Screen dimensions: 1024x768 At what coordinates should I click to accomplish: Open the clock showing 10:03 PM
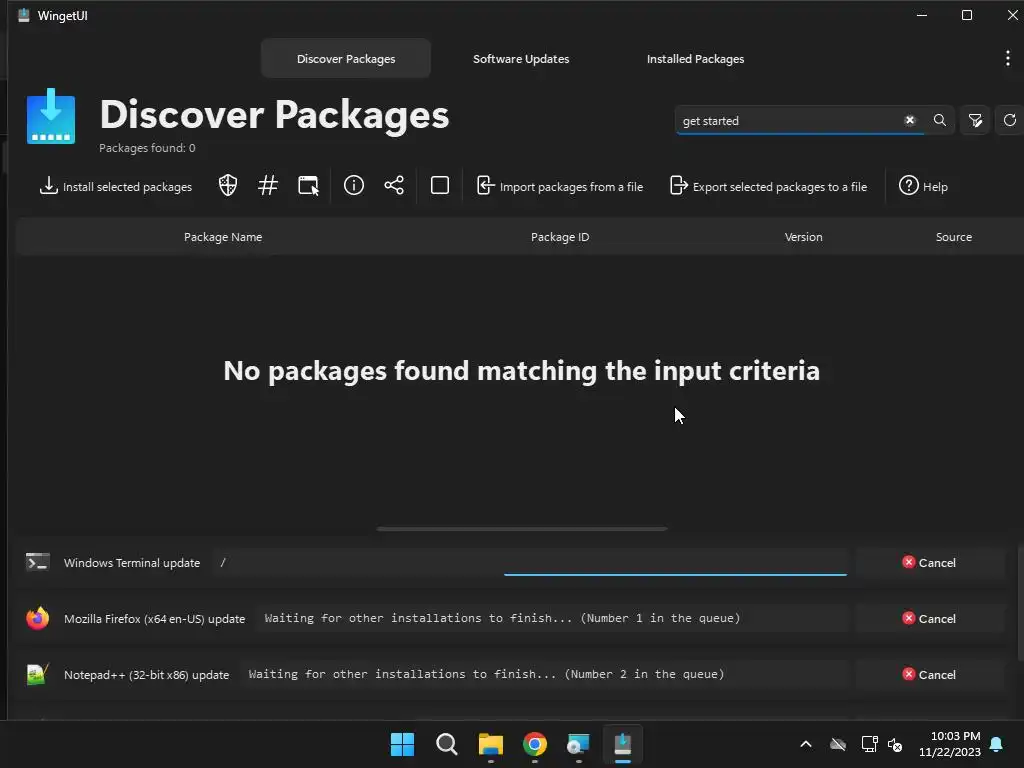point(950,744)
